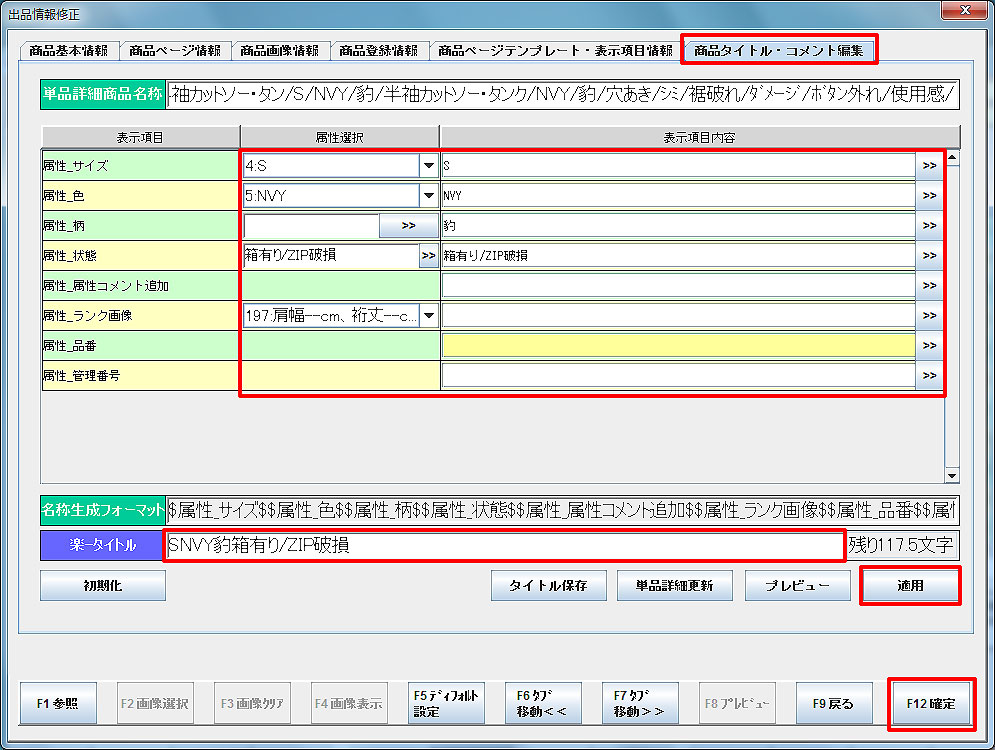Click >> at end of 属性_管理番号 row
The width and height of the screenshot is (995, 750).
(x=929, y=376)
